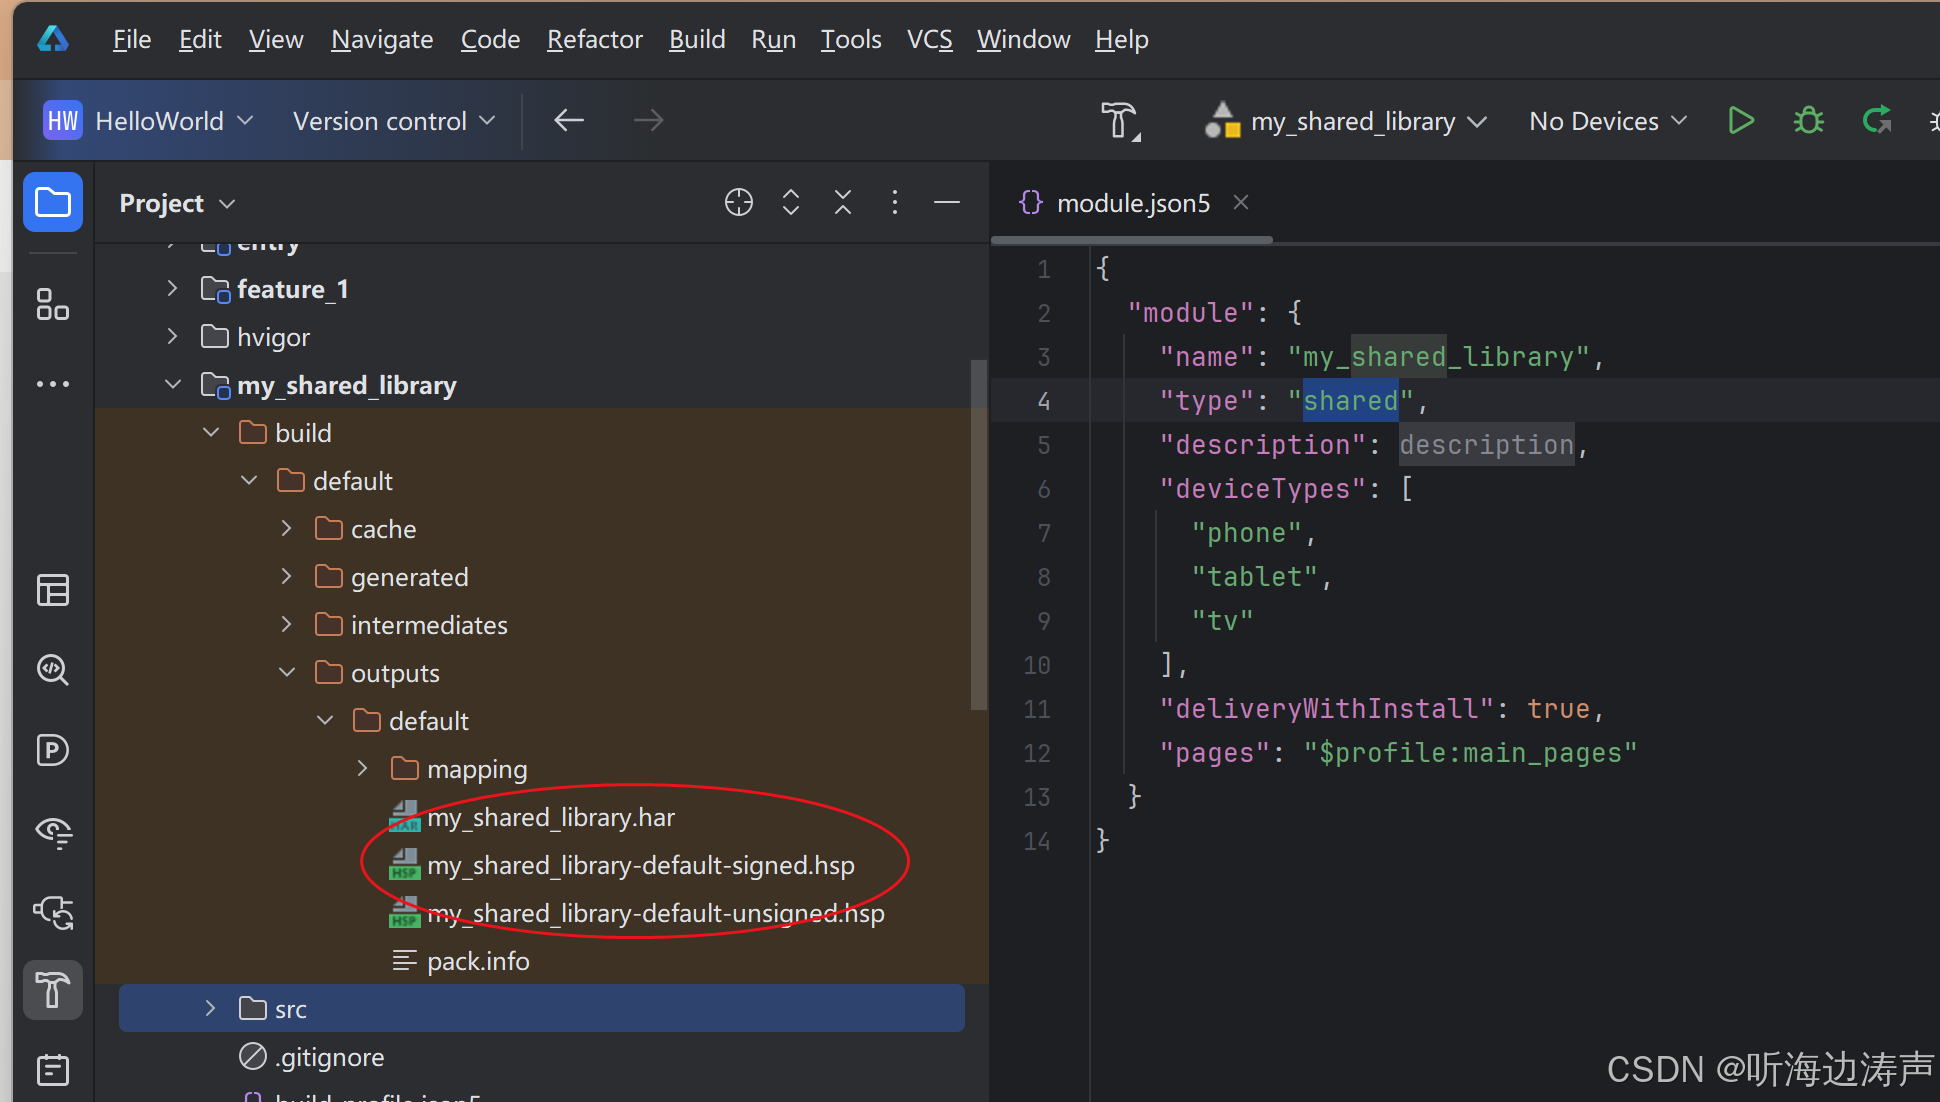Show more tool windows via ellipsis icon
This screenshot has width=1940, height=1102.
[x=53, y=384]
